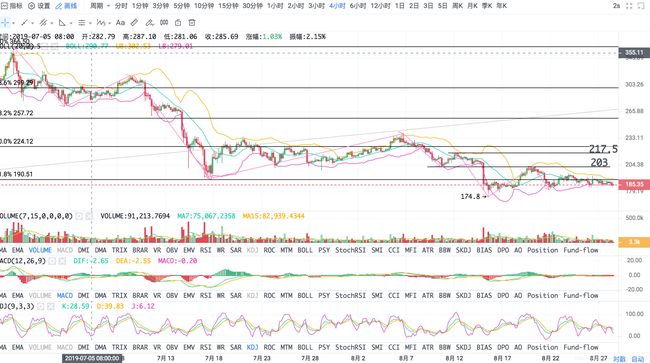The width and height of the screenshot is (650, 363).
Task: Close the MACD(12,26,9) indicator panel
Action: (62, 261)
